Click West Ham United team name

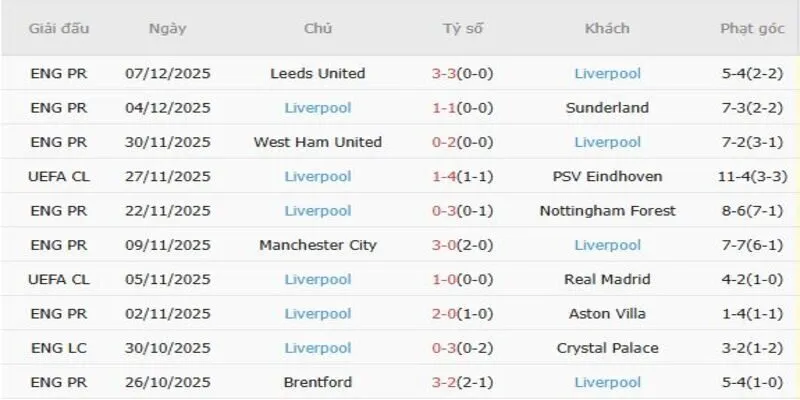[318, 142]
